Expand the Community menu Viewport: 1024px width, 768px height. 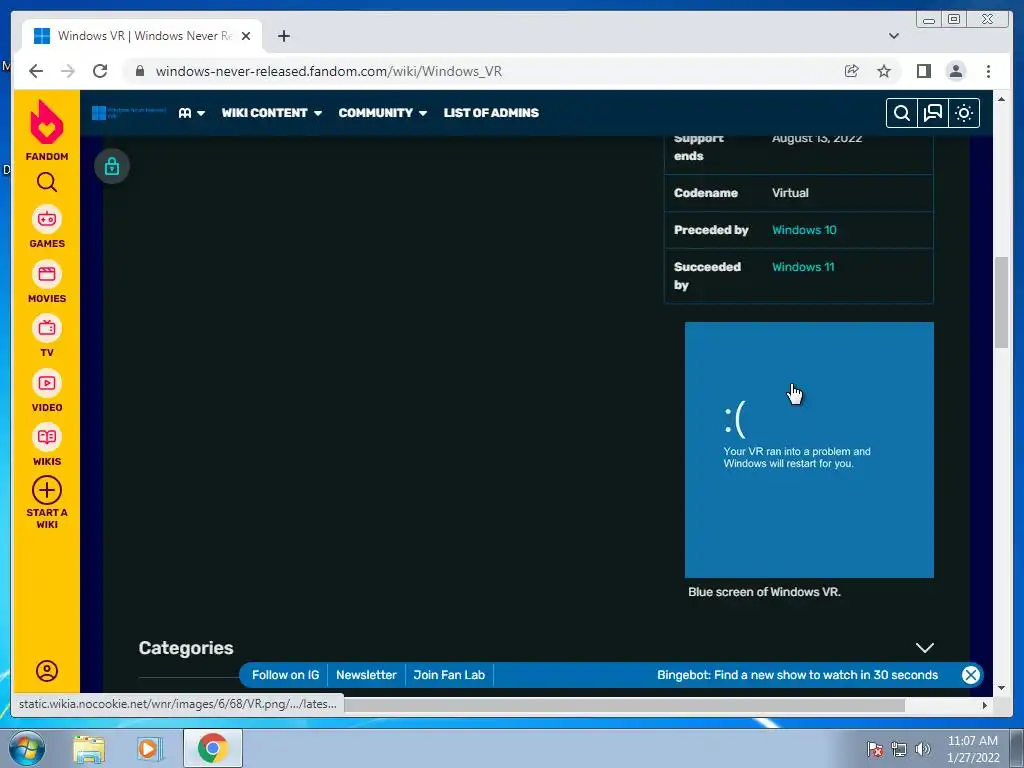tap(383, 113)
